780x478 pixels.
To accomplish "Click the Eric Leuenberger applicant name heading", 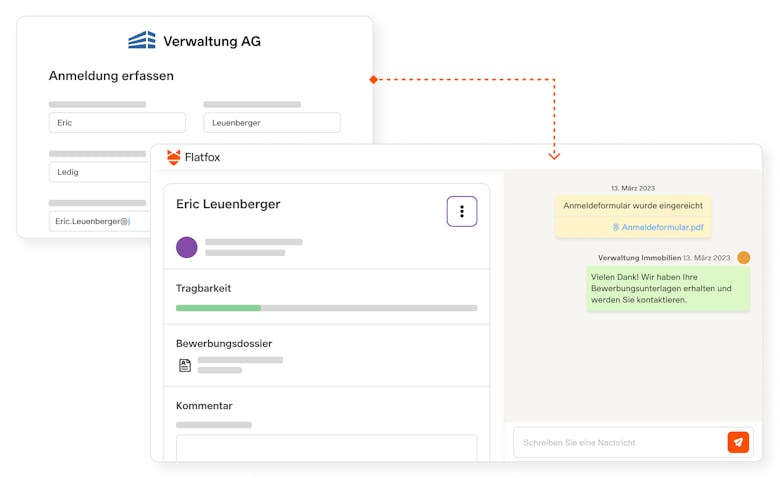I will [x=228, y=204].
